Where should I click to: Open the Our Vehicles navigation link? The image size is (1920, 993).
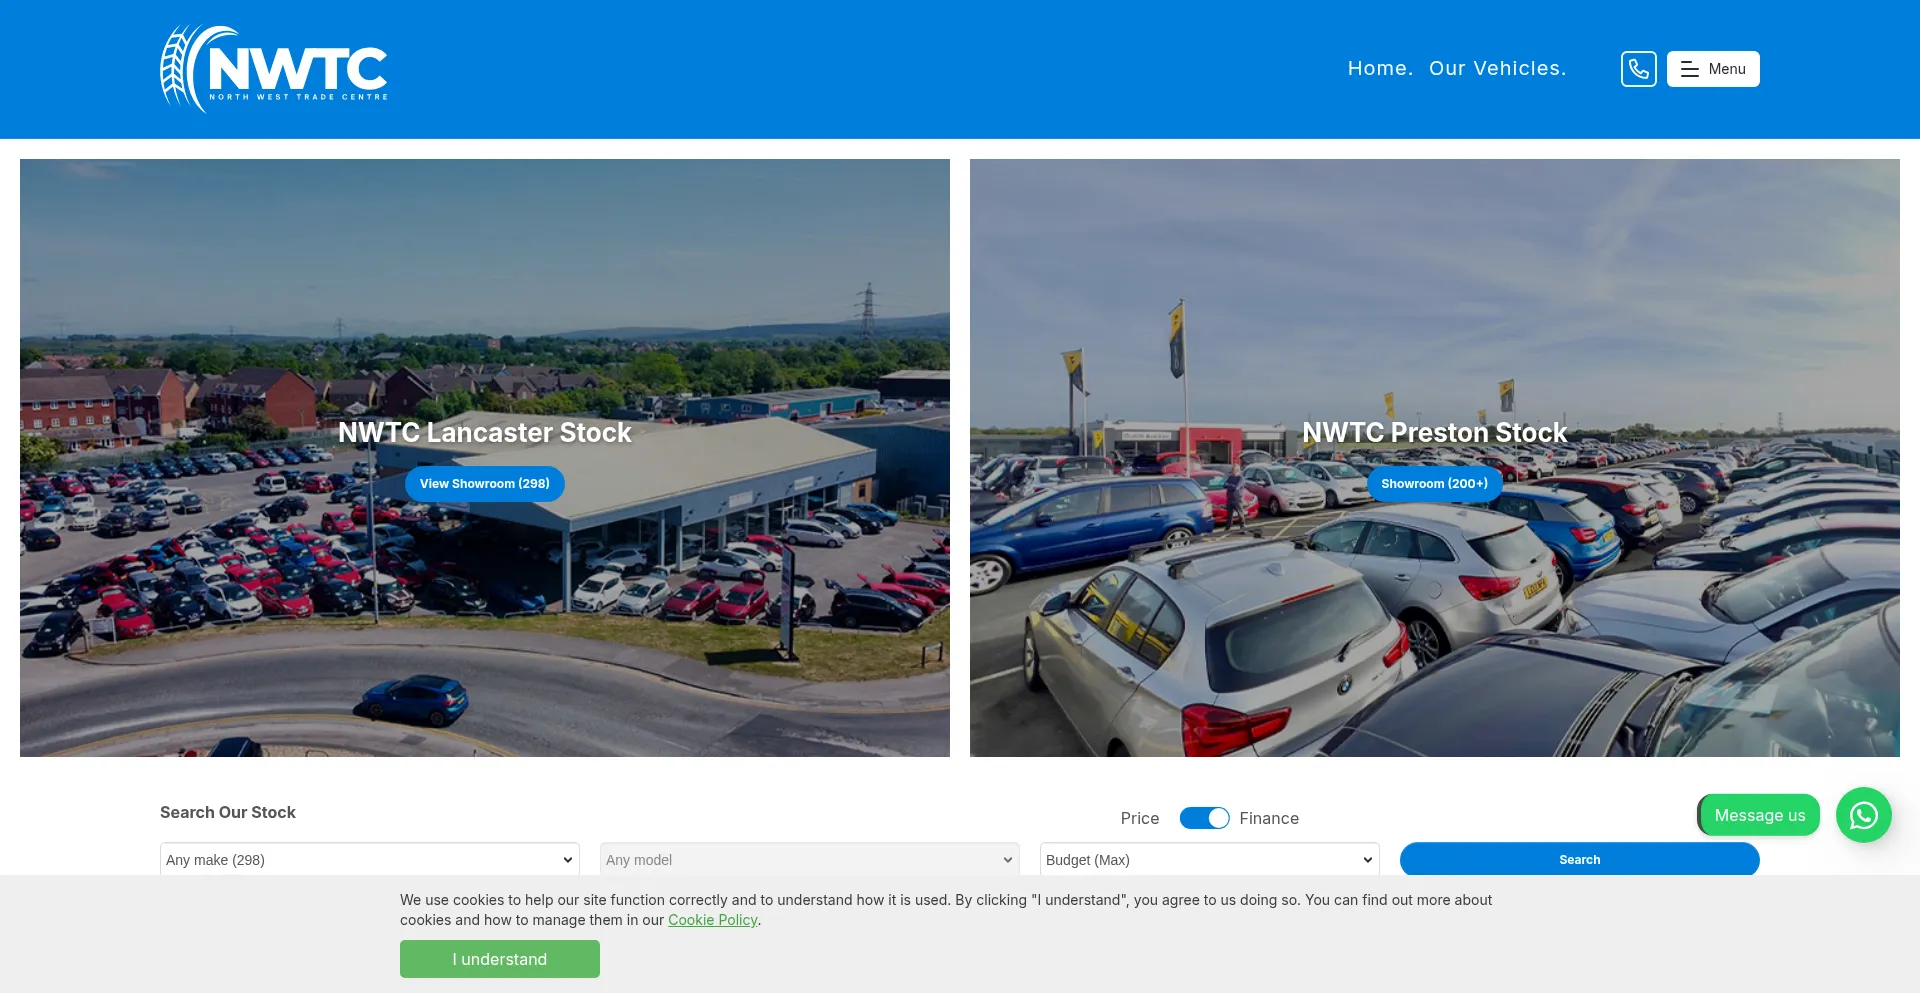pos(1497,69)
